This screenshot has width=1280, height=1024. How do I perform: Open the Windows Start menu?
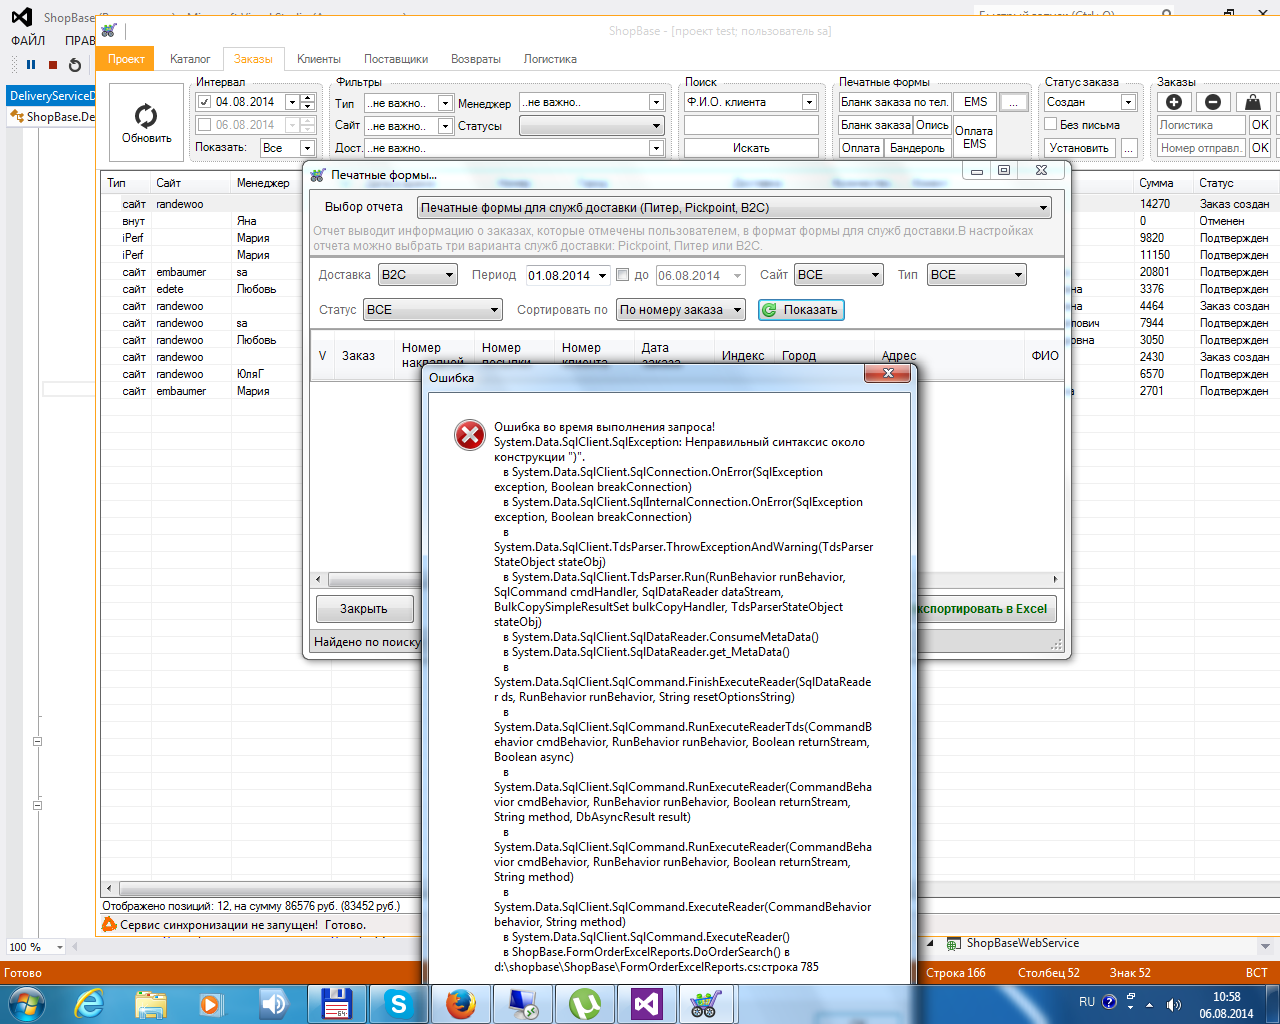point(26,1003)
